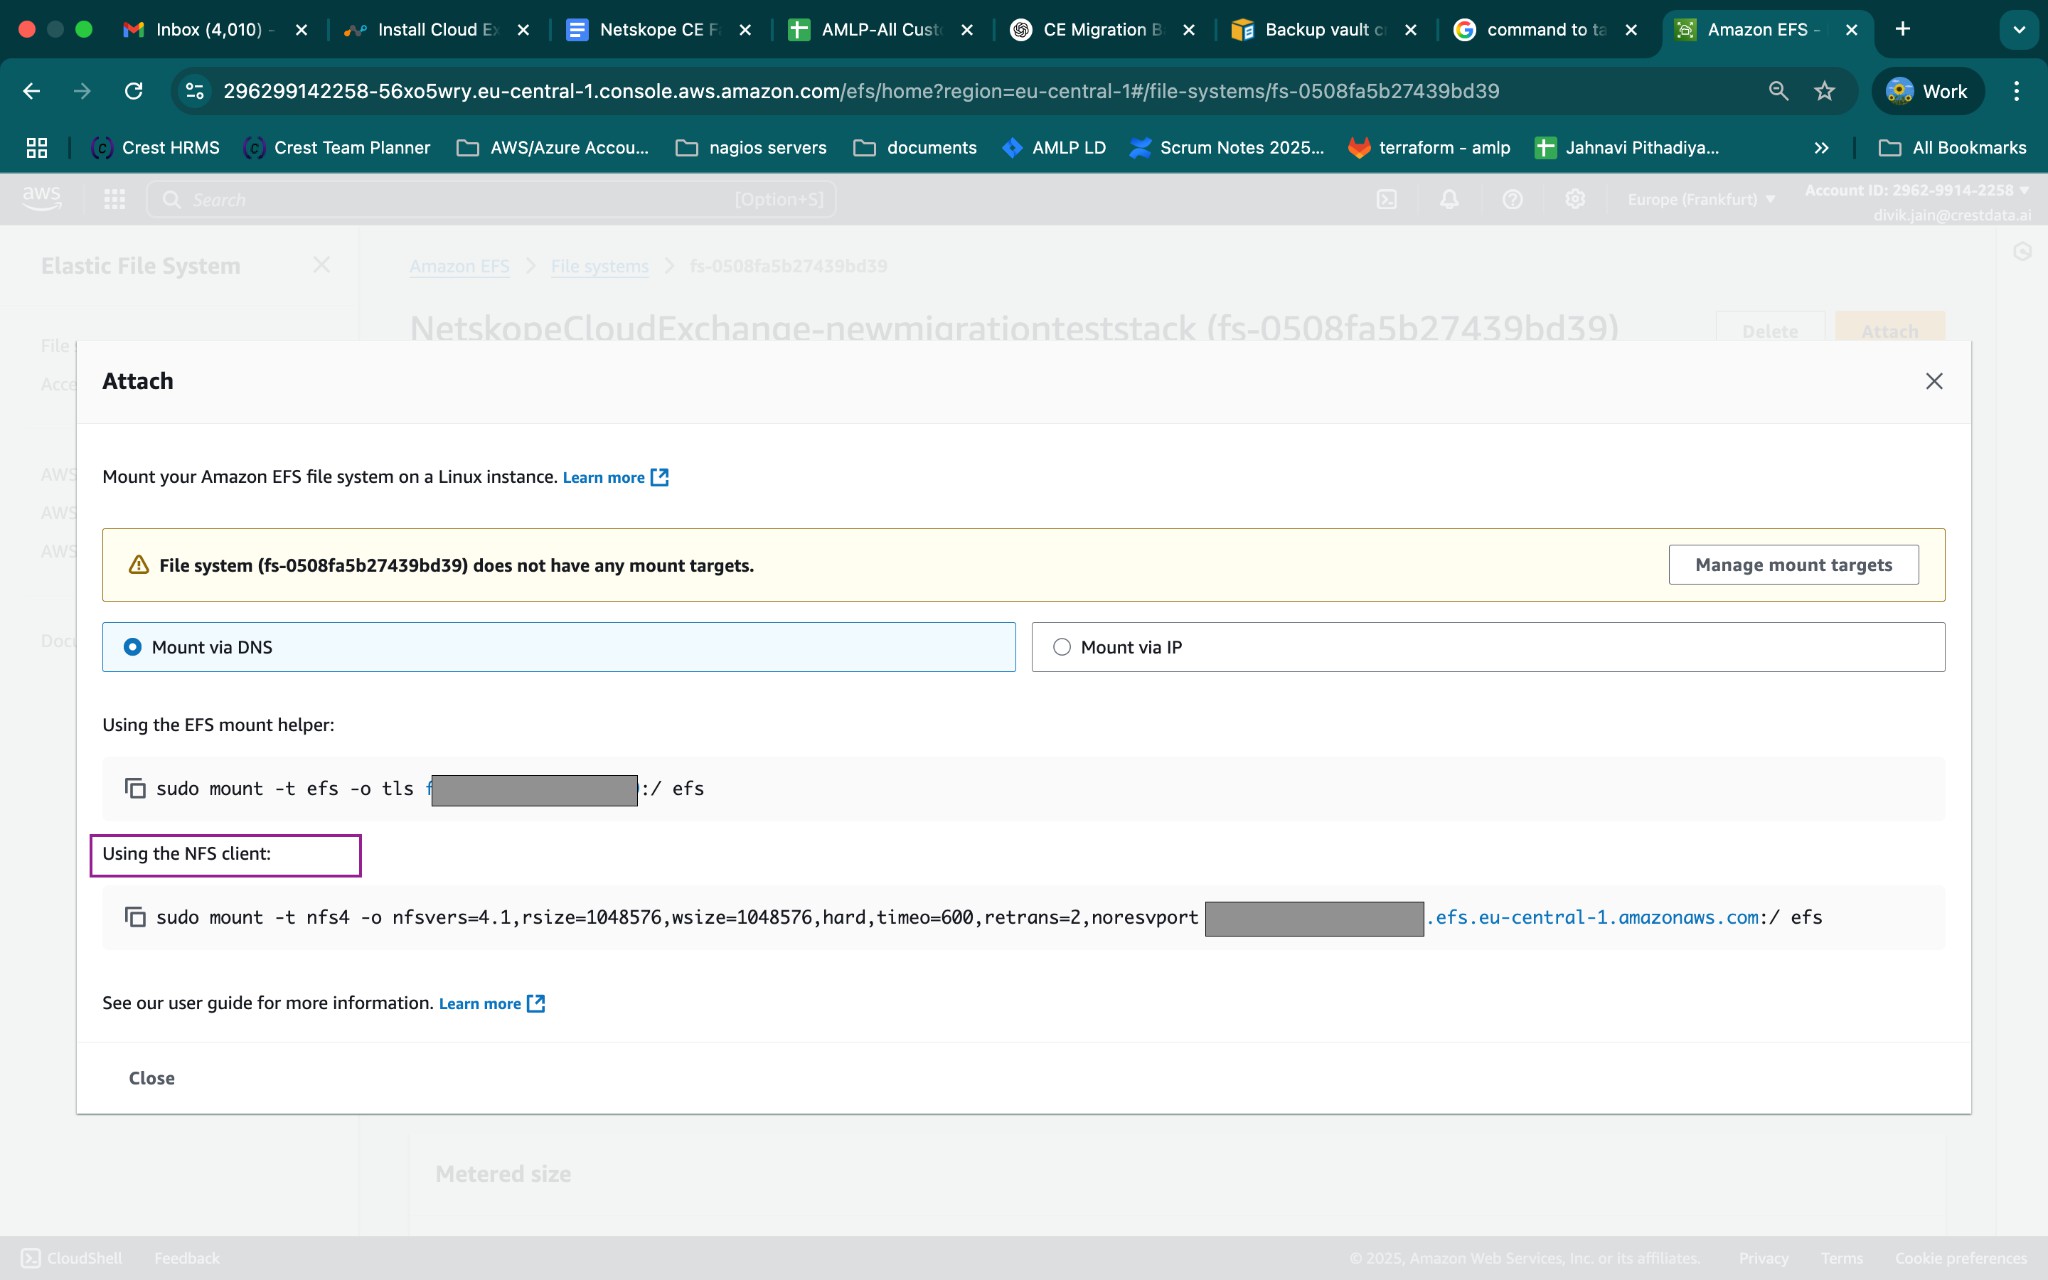Click the AWS console search field
The width and height of the screenshot is (2048, 1280).
point(491,199)
